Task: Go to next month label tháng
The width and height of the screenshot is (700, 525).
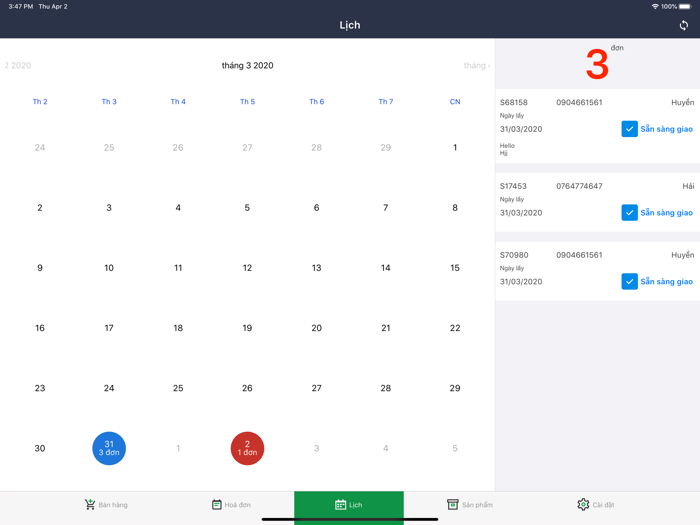Action: (x=476, y=66)
